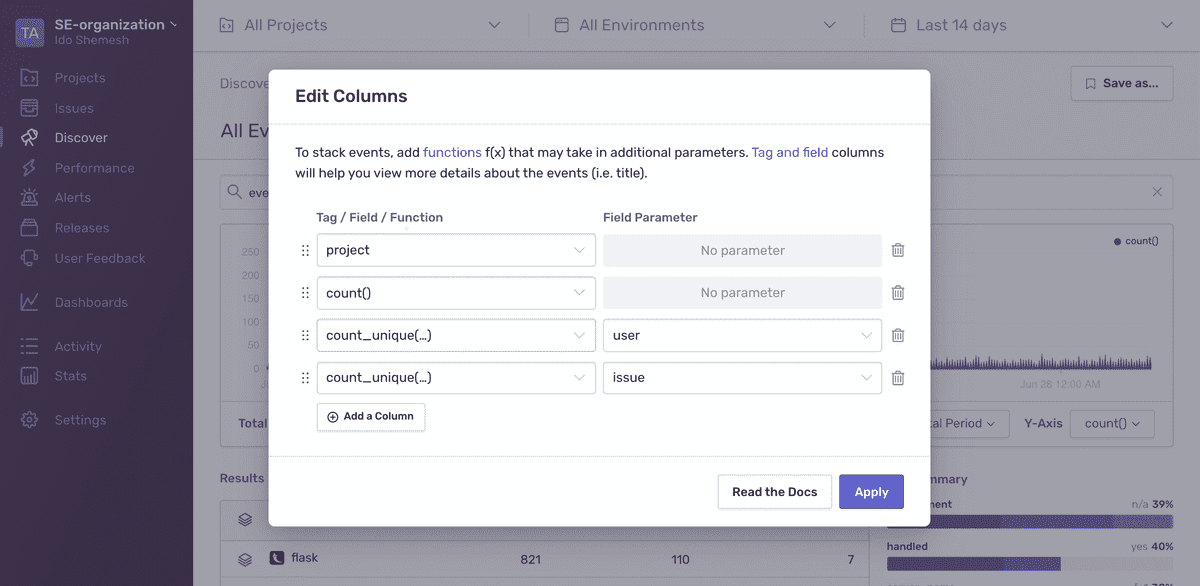Open the issue field parameter dropdown
Viewport: 1200px width, 586px height.
(x=742, y=378)
